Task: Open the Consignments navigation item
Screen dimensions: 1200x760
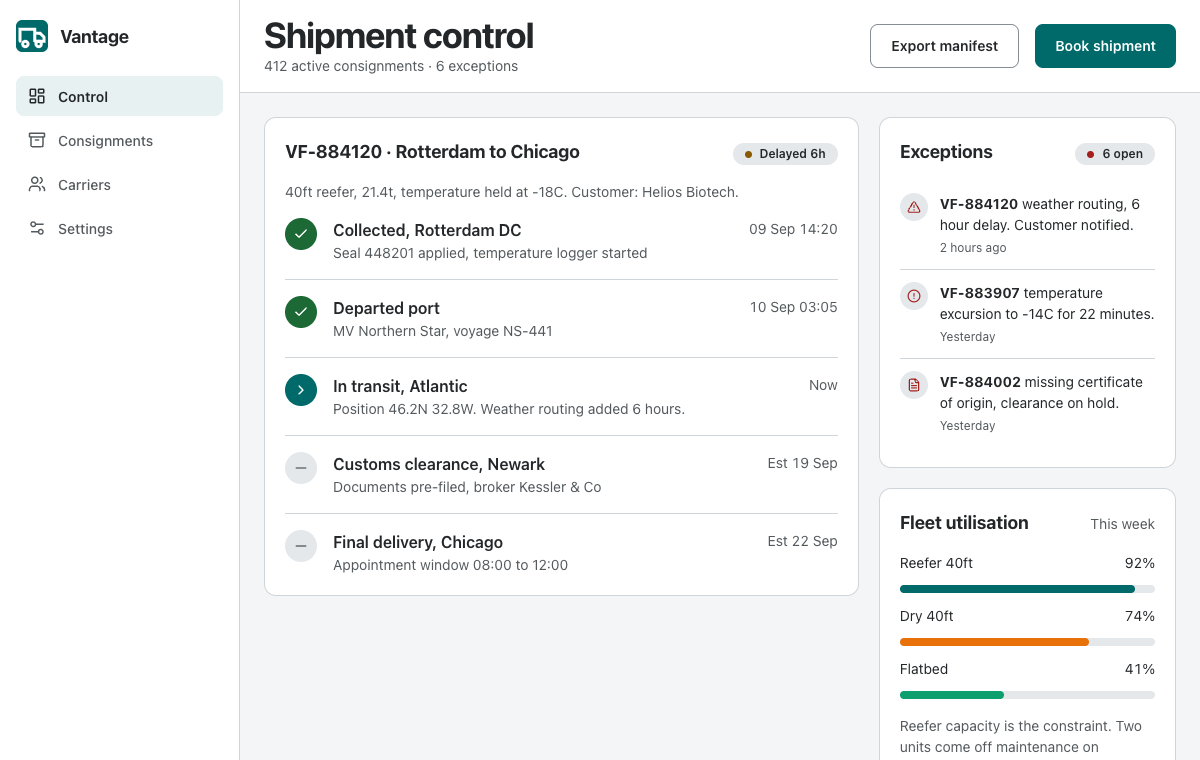Action: 119,140
